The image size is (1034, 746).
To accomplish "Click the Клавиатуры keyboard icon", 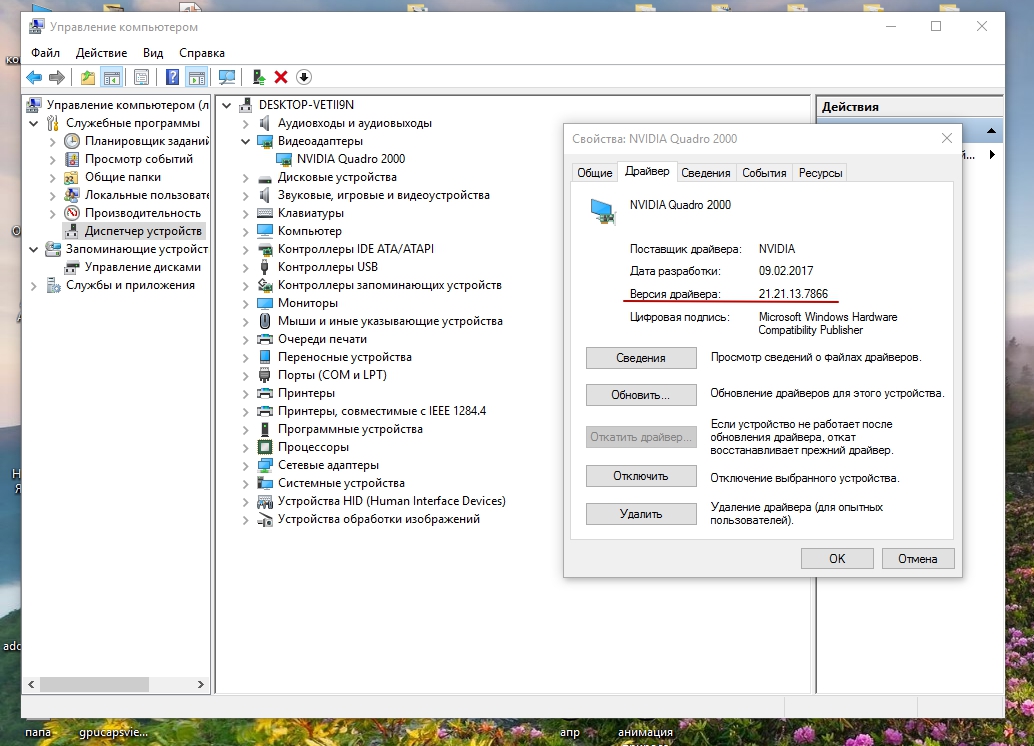I will pos(264,213).
